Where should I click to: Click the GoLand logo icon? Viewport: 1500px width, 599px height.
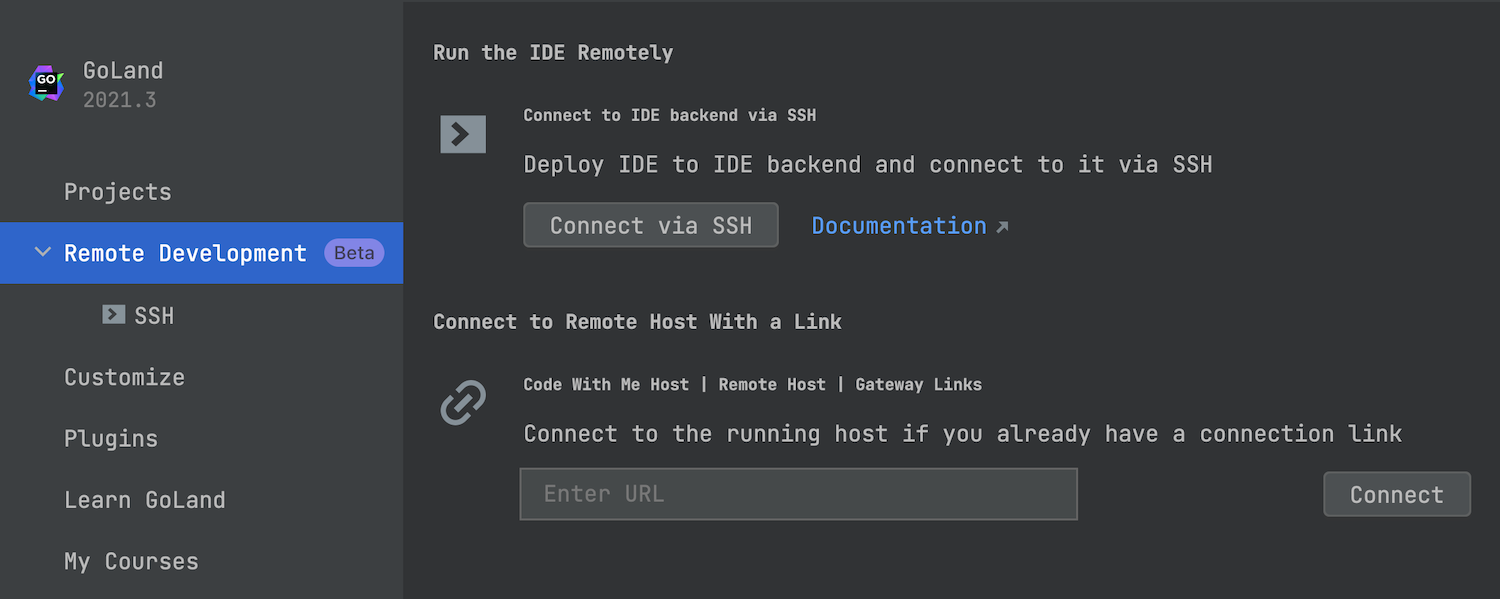point(46,84)
